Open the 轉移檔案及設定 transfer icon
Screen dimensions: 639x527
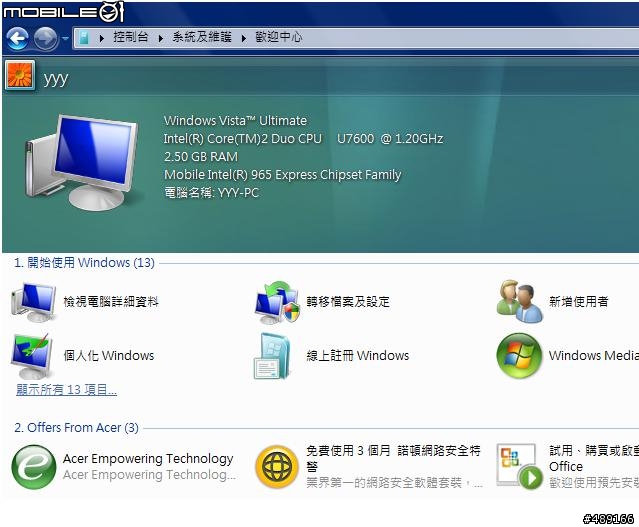pos(277,302)
